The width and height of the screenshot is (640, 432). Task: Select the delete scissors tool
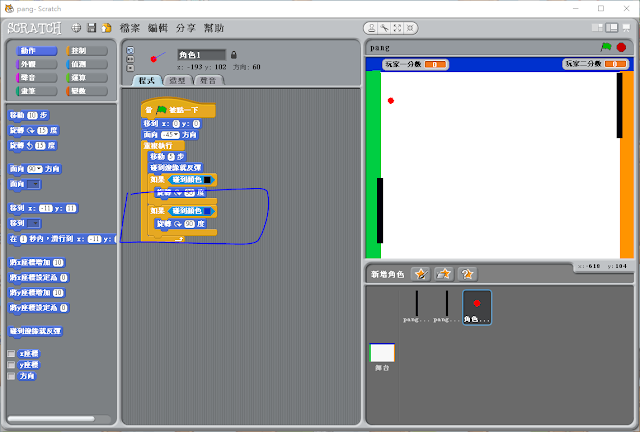pyautogui.click(x=384, y=28)
